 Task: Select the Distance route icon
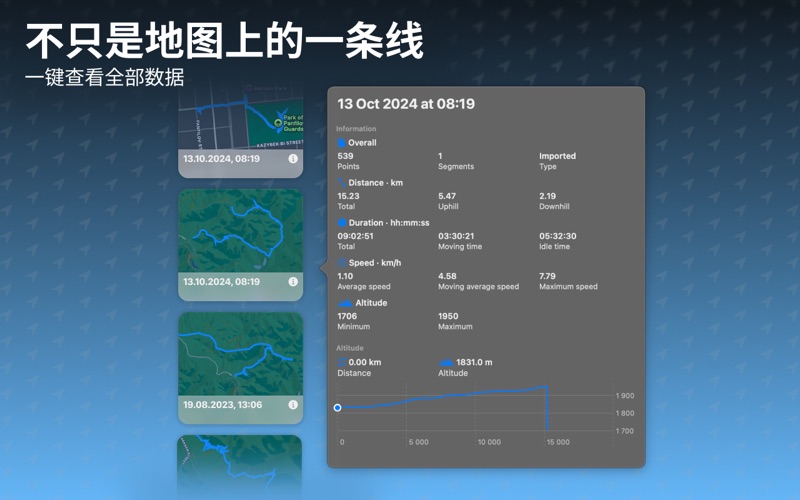[x=342, y=183]
